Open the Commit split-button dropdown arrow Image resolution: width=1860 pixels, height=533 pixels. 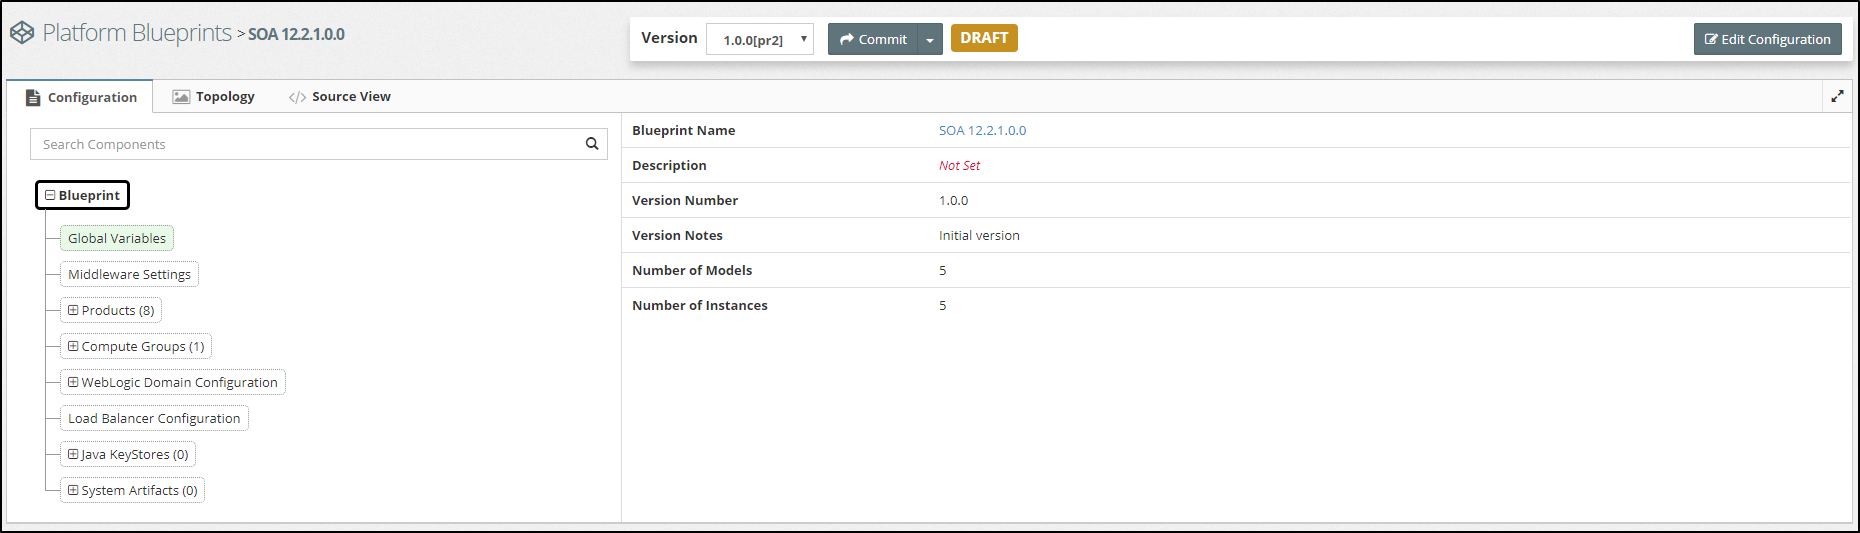(930, 40)
